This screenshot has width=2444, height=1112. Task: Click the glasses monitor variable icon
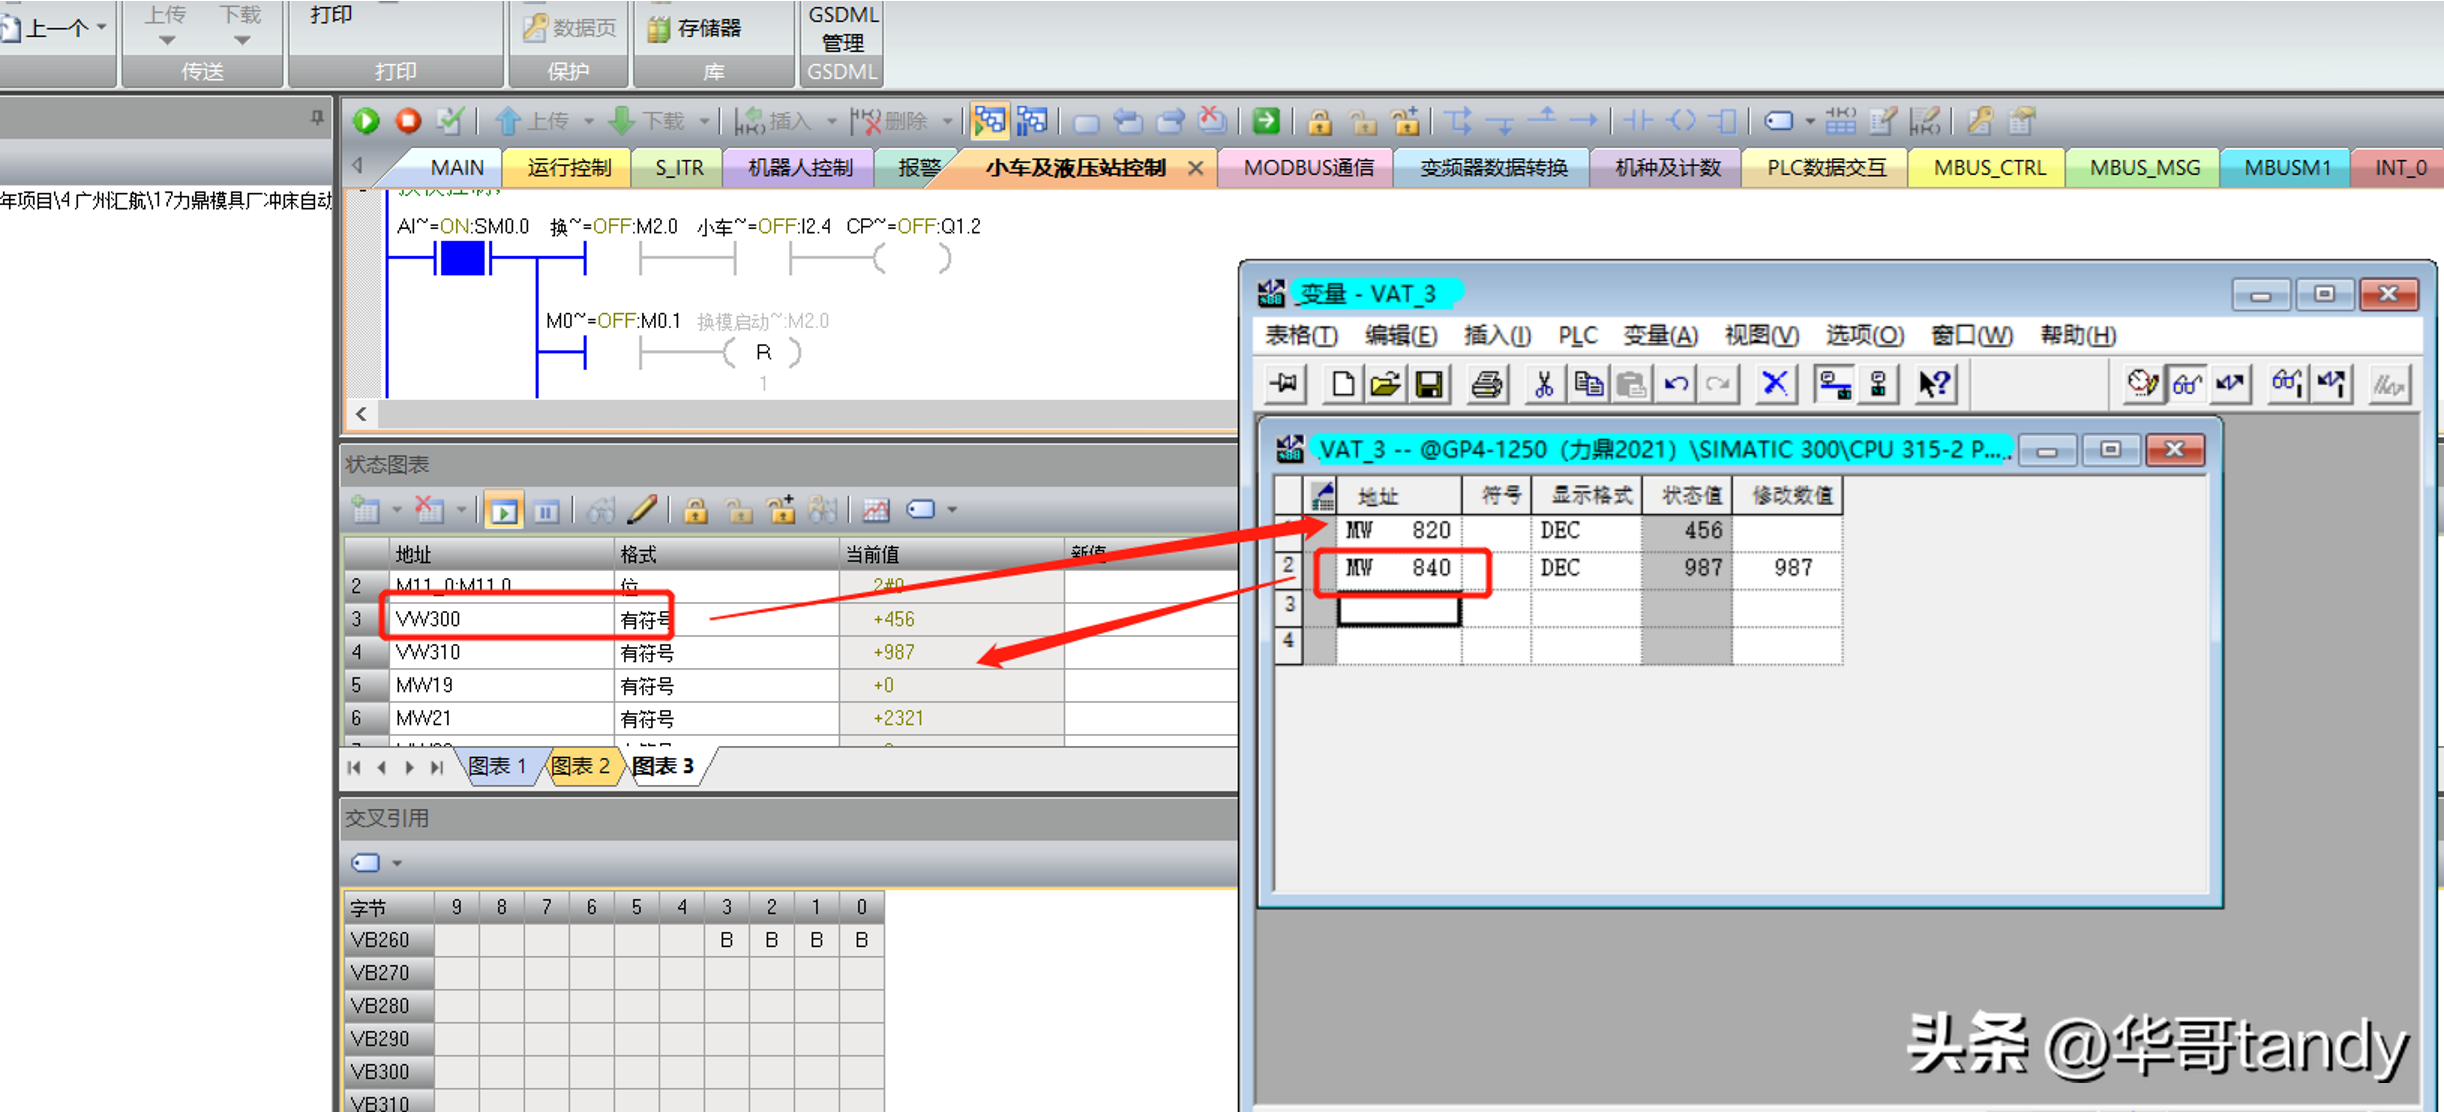2187,384
